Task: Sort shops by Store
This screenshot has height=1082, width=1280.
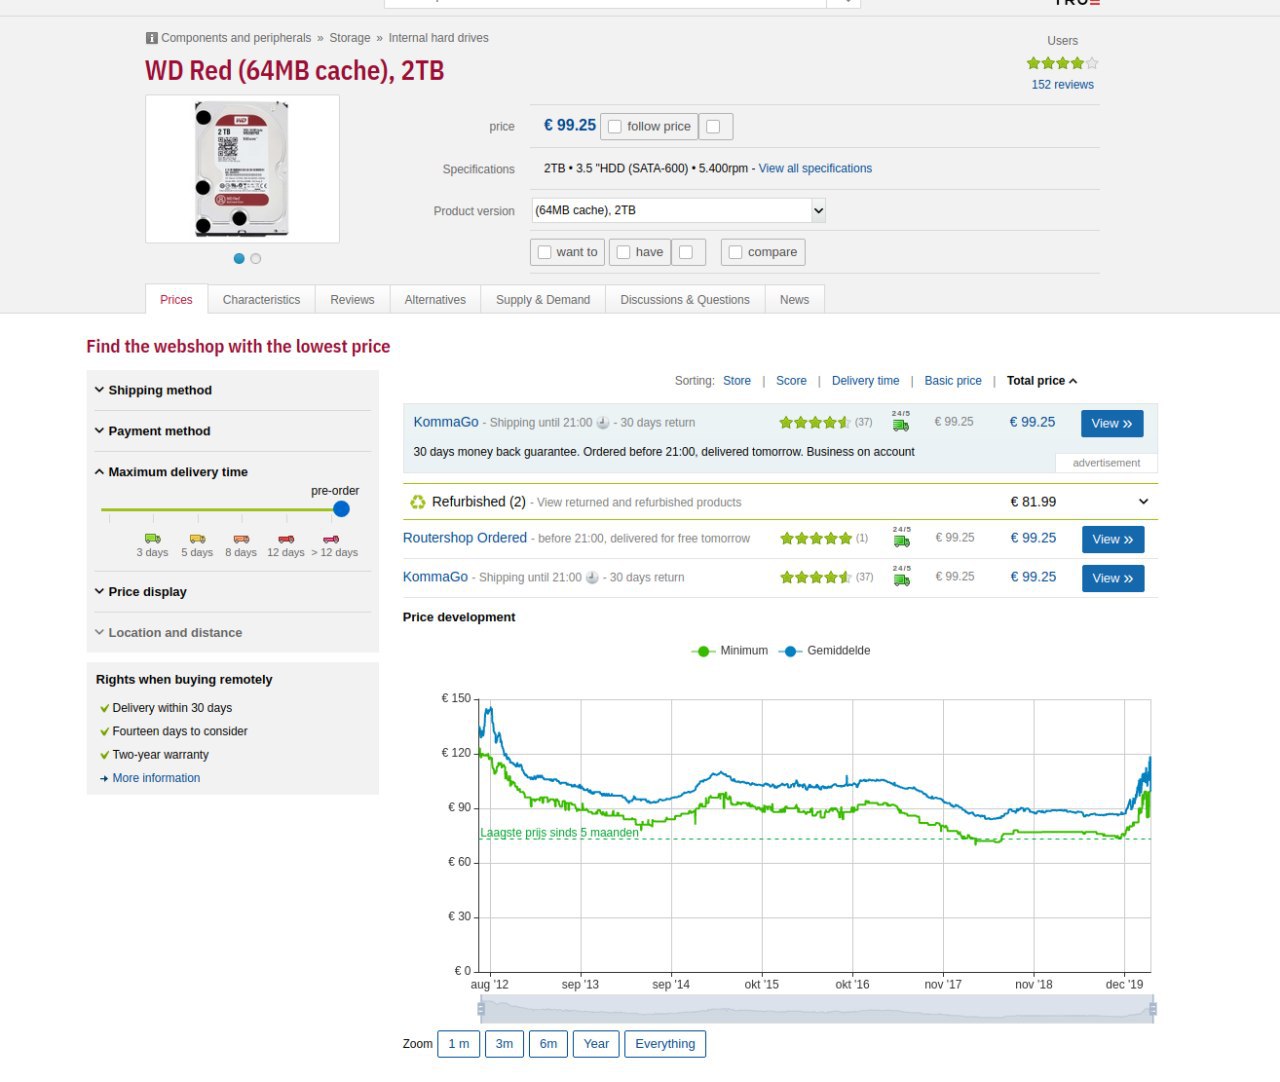Action: (737, 381)
